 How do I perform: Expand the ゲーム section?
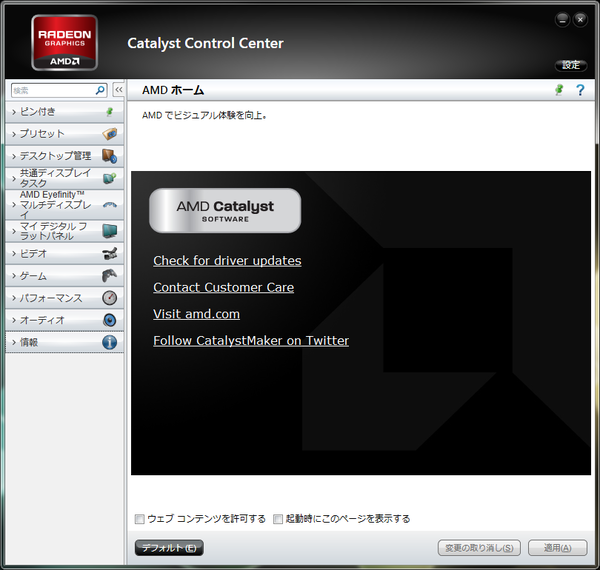pos(64,275)
